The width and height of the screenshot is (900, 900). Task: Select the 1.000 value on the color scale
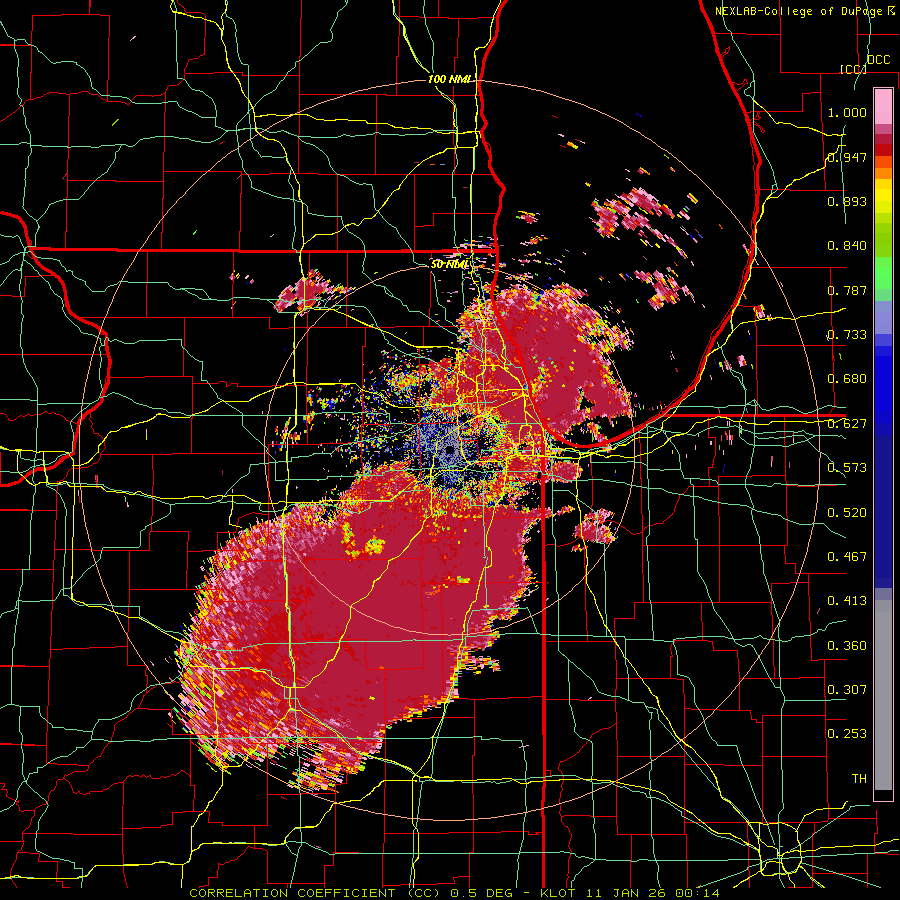point(847,112)
